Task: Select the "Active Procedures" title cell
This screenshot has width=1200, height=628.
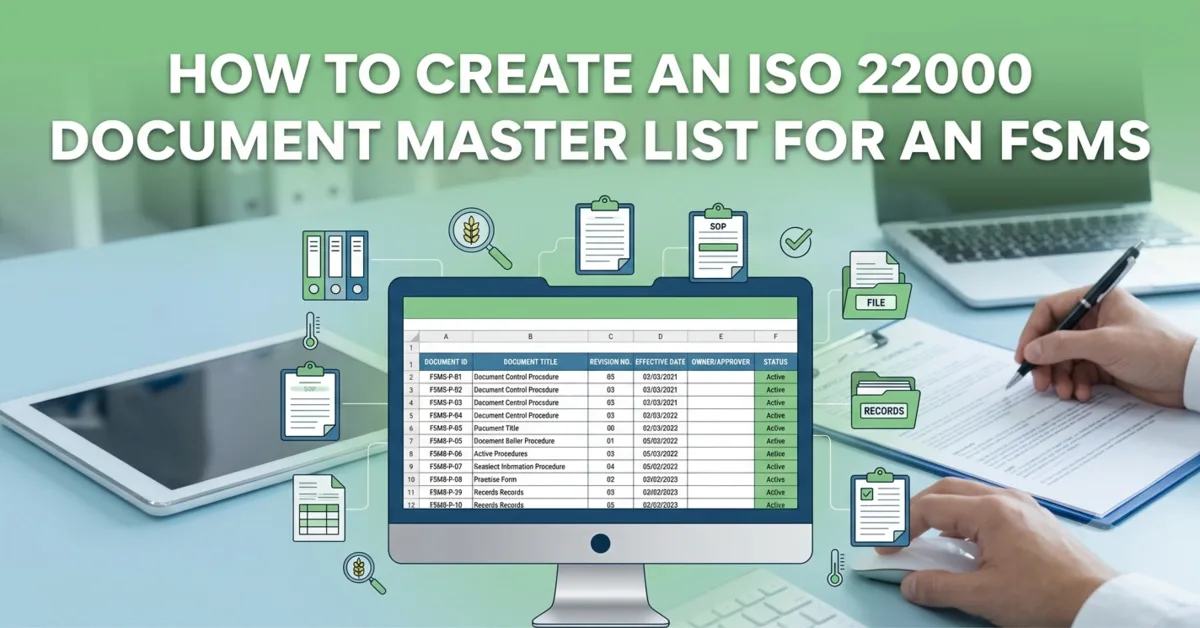Action: 530,454
